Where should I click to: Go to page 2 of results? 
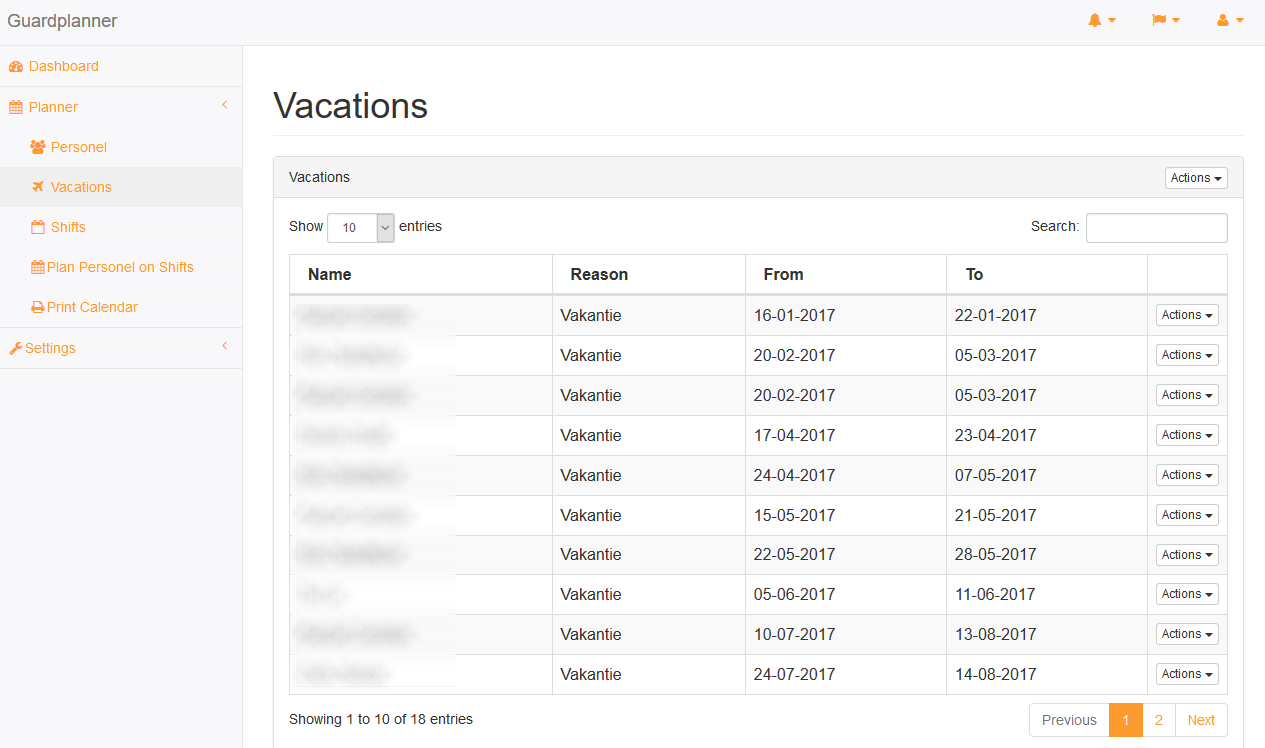pyautogui.click(x=1158, y=720)
